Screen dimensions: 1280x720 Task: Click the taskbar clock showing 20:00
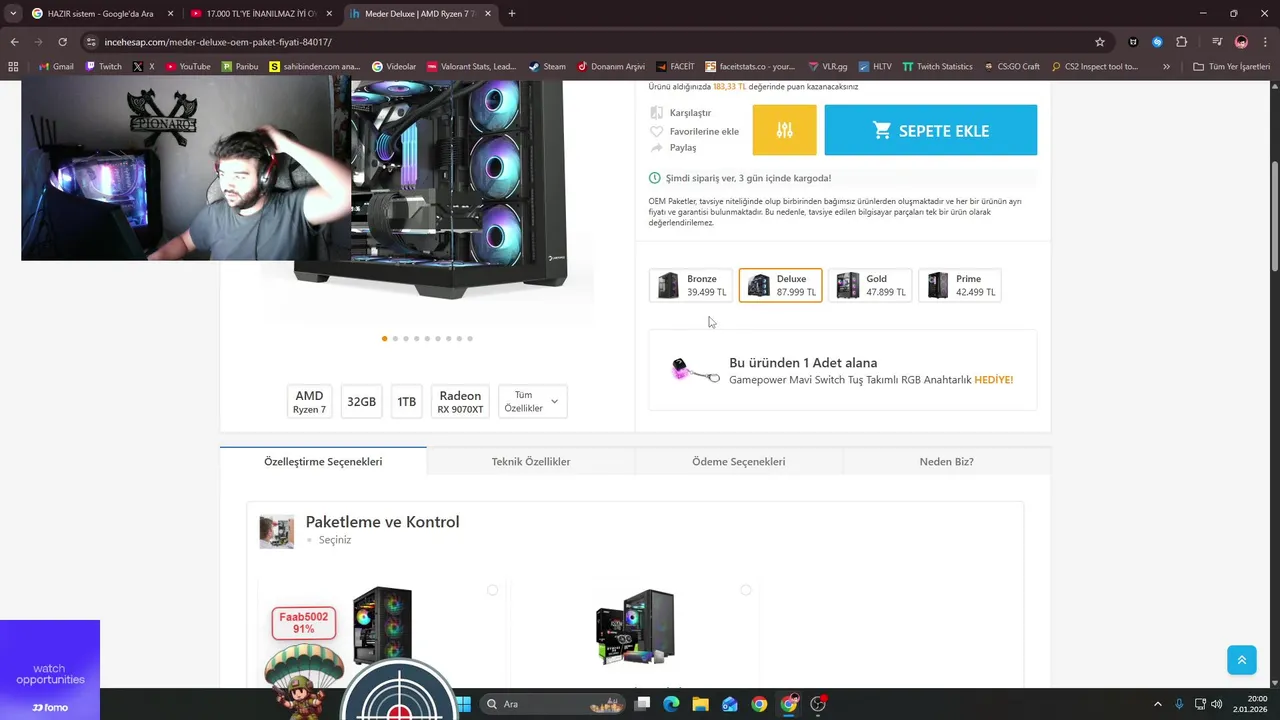click(x=1250, y=704)
